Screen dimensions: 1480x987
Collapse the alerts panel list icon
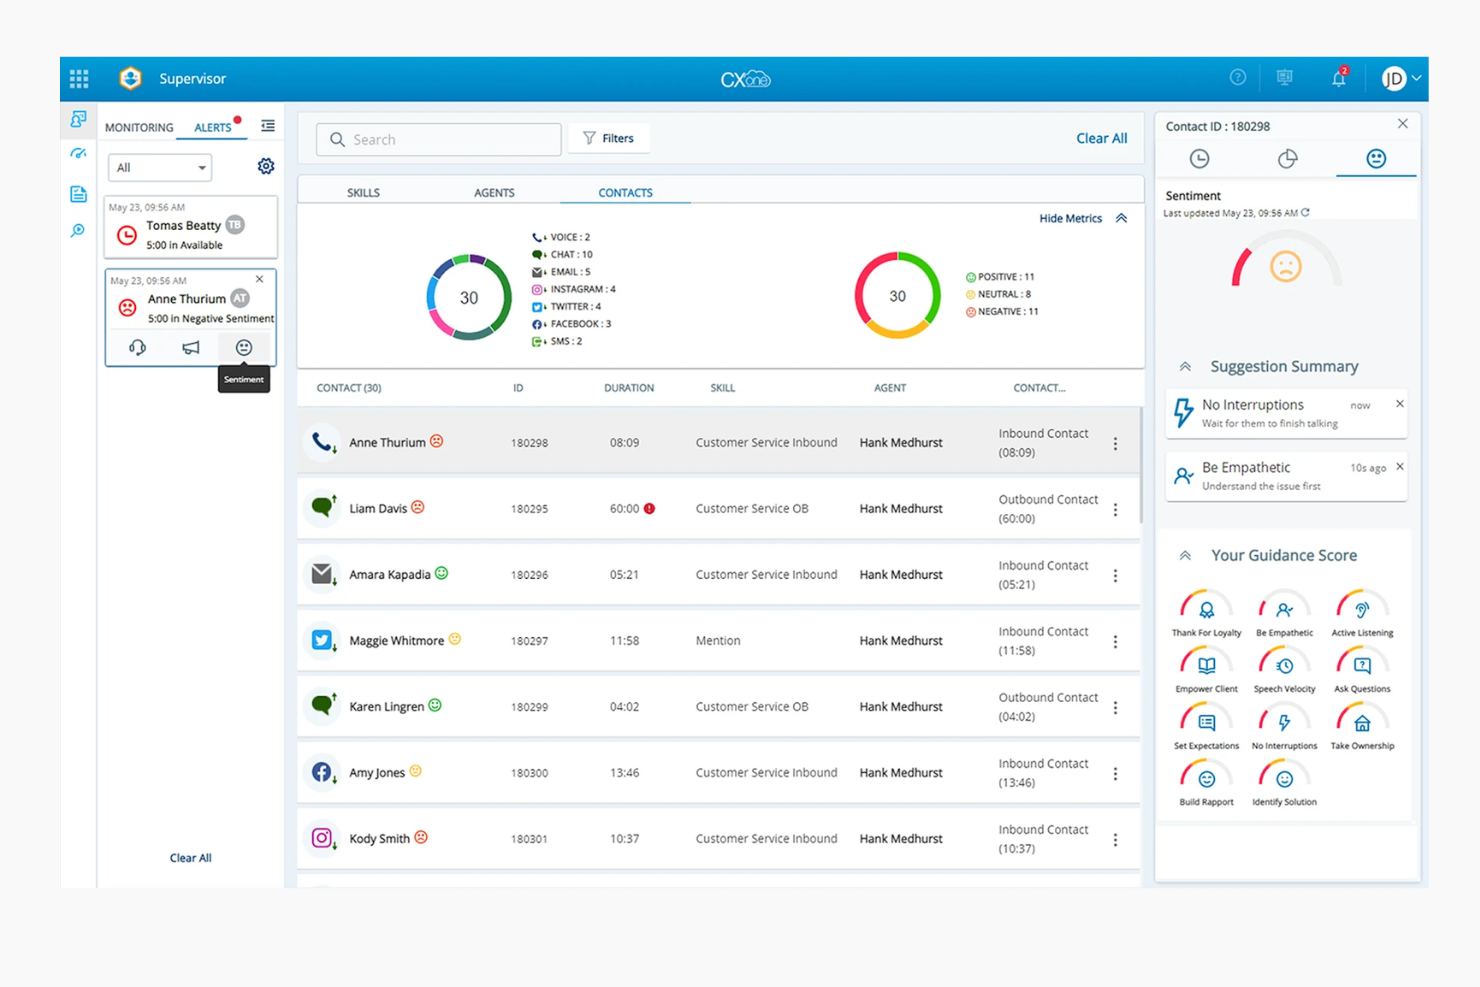click(268, 126)
